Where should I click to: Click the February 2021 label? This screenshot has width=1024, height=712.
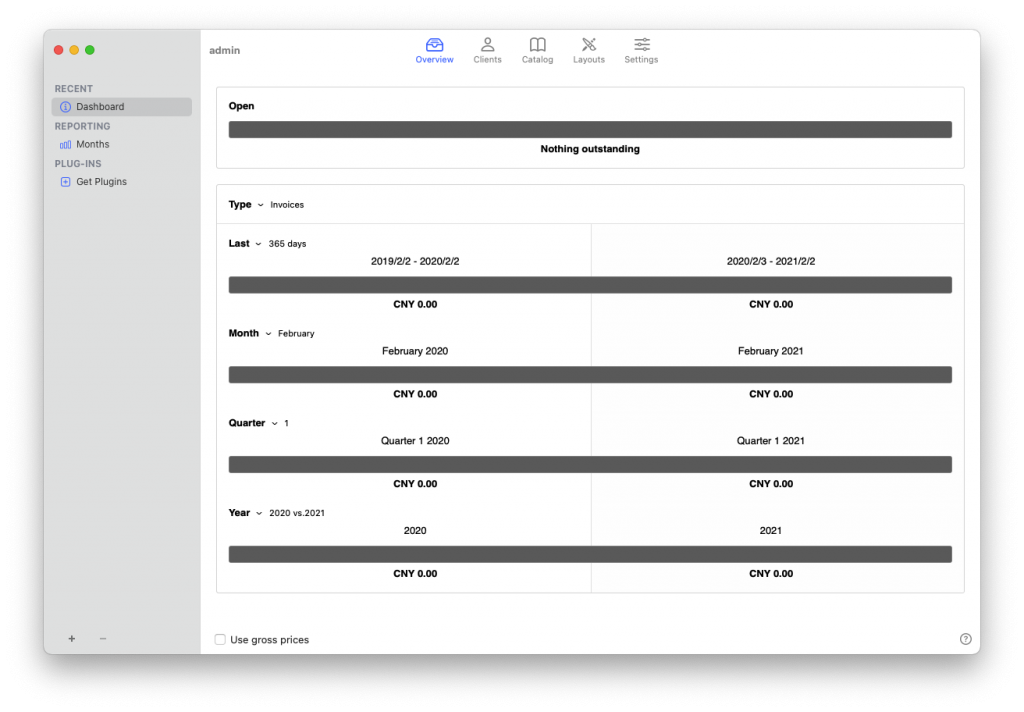771,351
